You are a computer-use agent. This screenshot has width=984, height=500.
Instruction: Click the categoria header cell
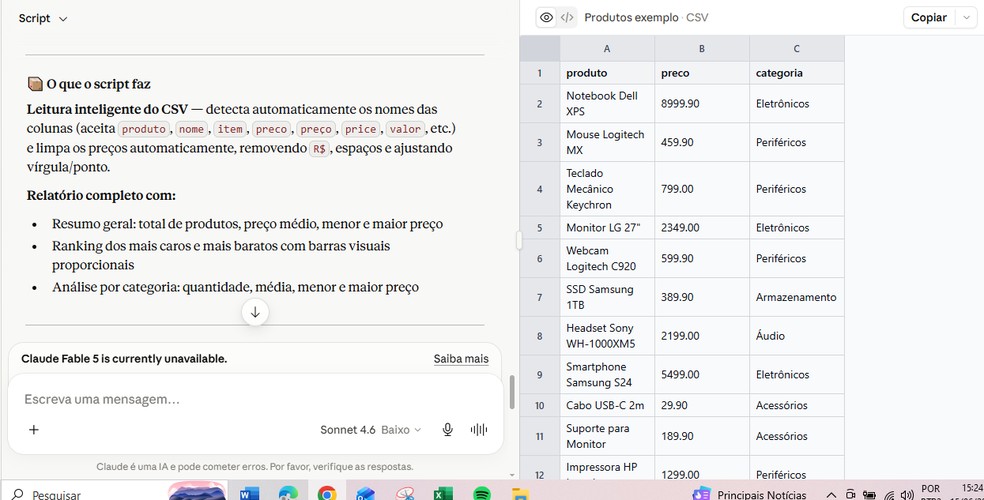(796, 73)
